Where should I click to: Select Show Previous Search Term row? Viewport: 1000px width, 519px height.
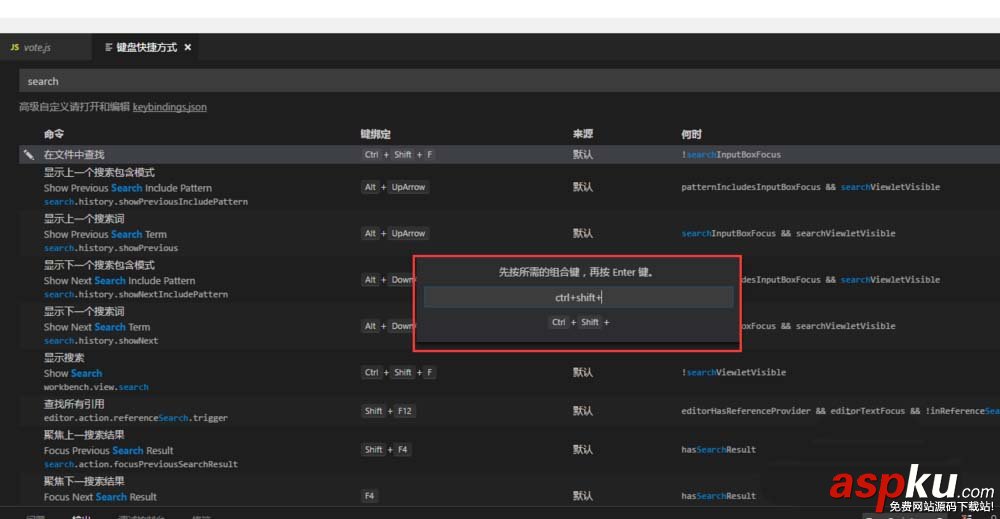[x=509, y=233]
